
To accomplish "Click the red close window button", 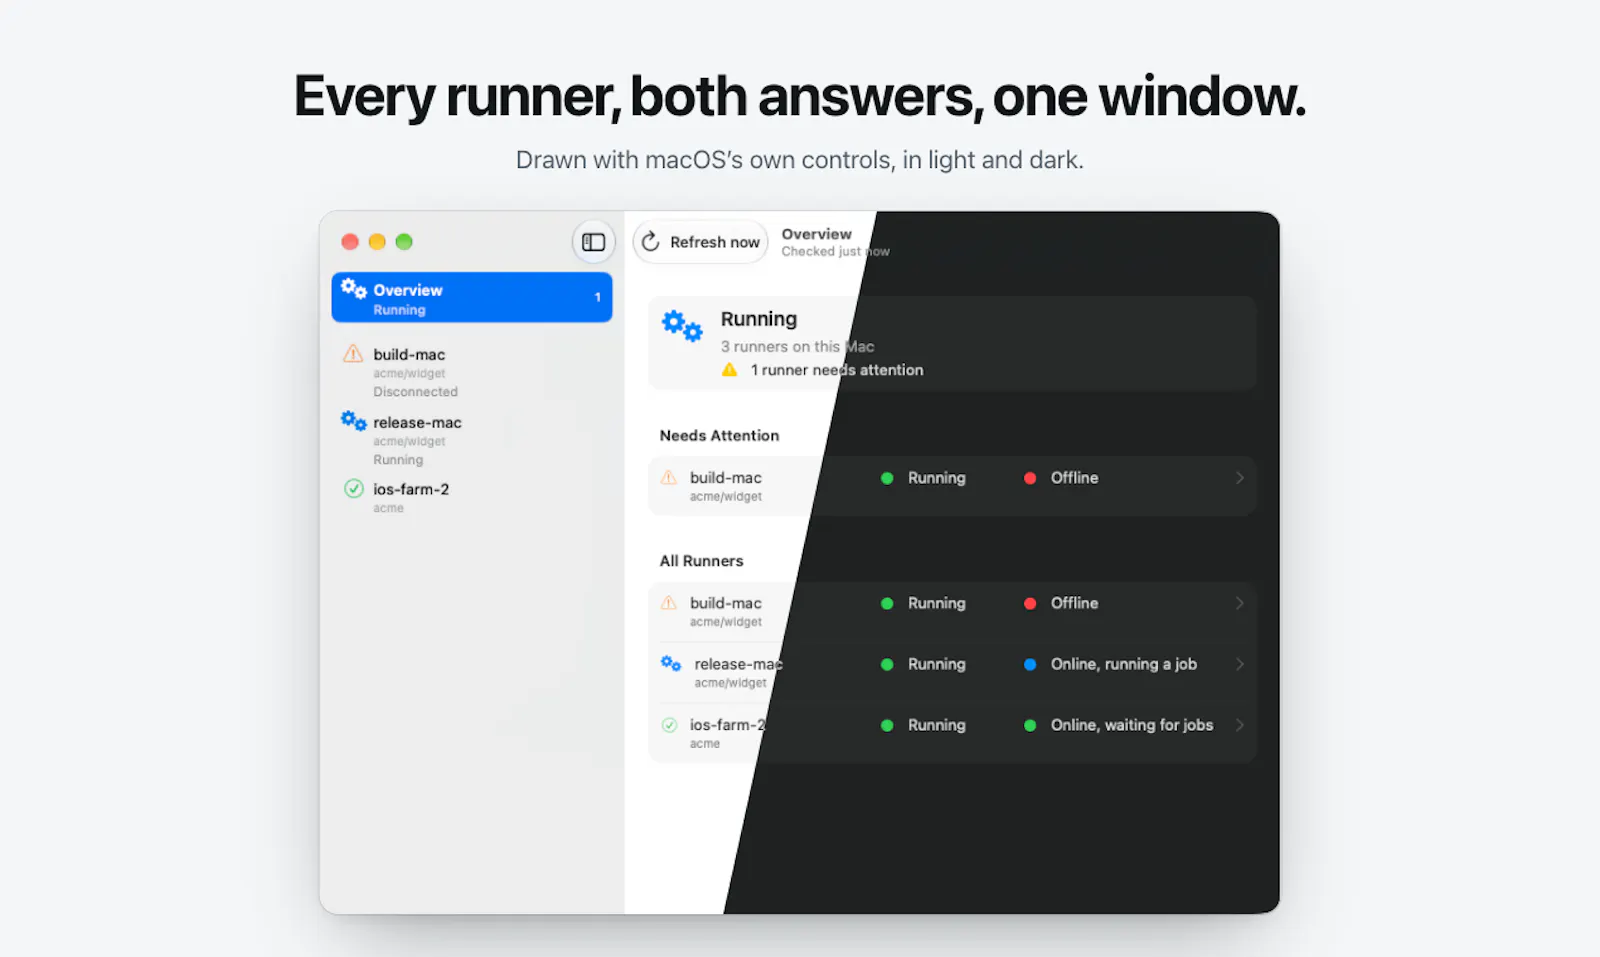I will pos(350,241).
